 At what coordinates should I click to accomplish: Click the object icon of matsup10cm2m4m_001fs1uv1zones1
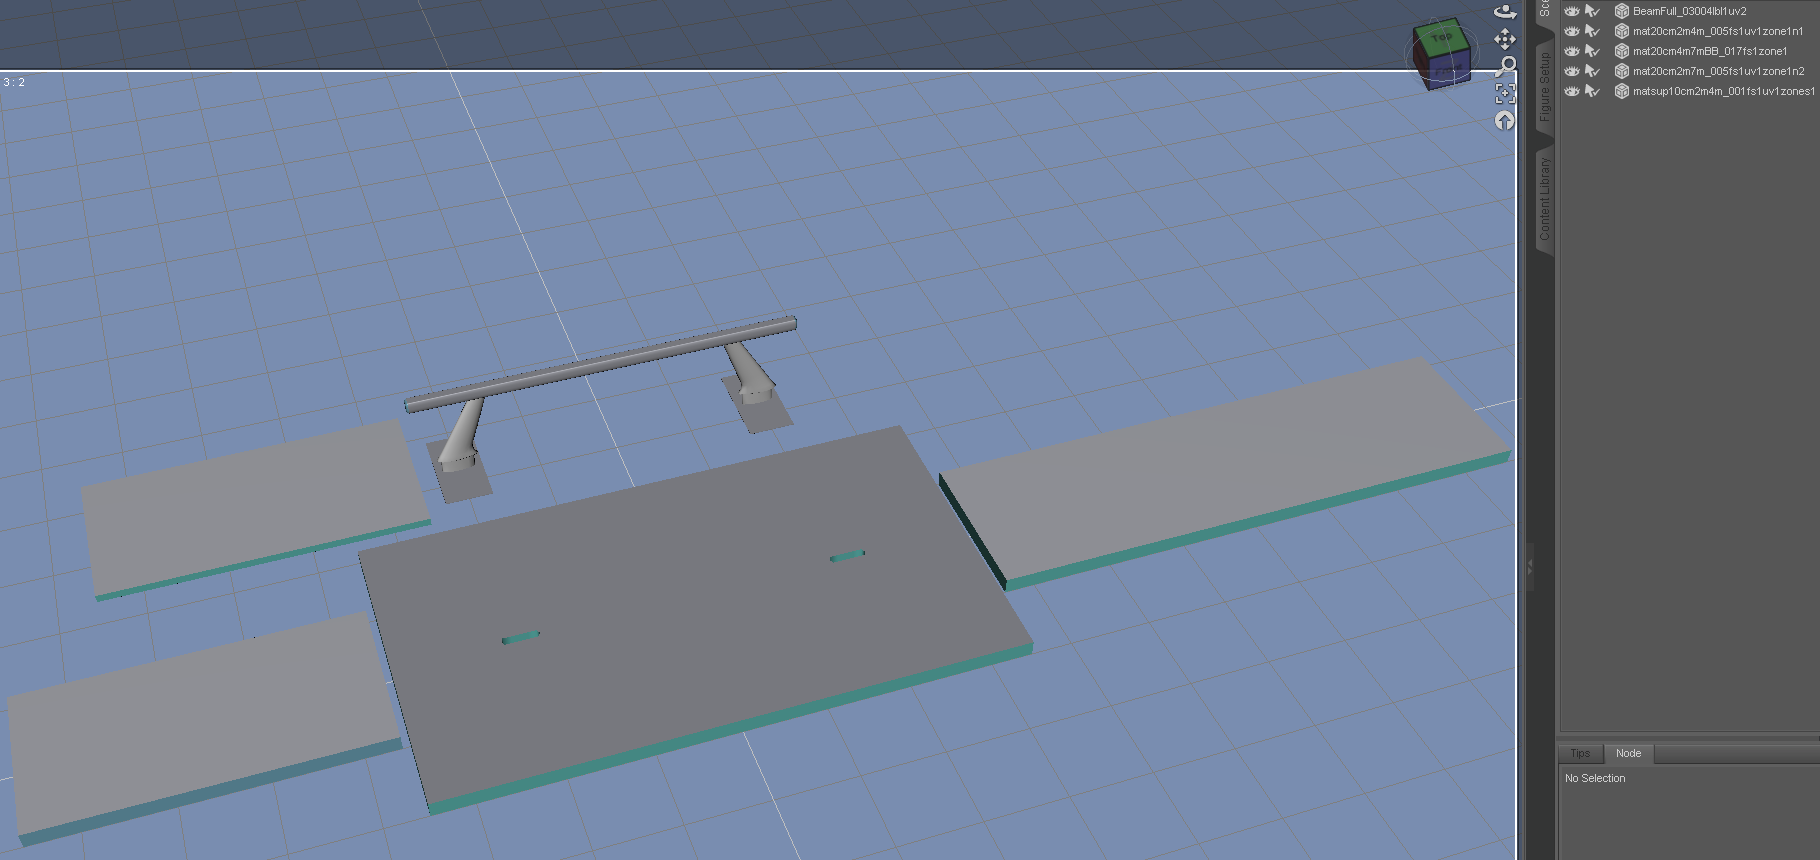tap(1622, 91)
